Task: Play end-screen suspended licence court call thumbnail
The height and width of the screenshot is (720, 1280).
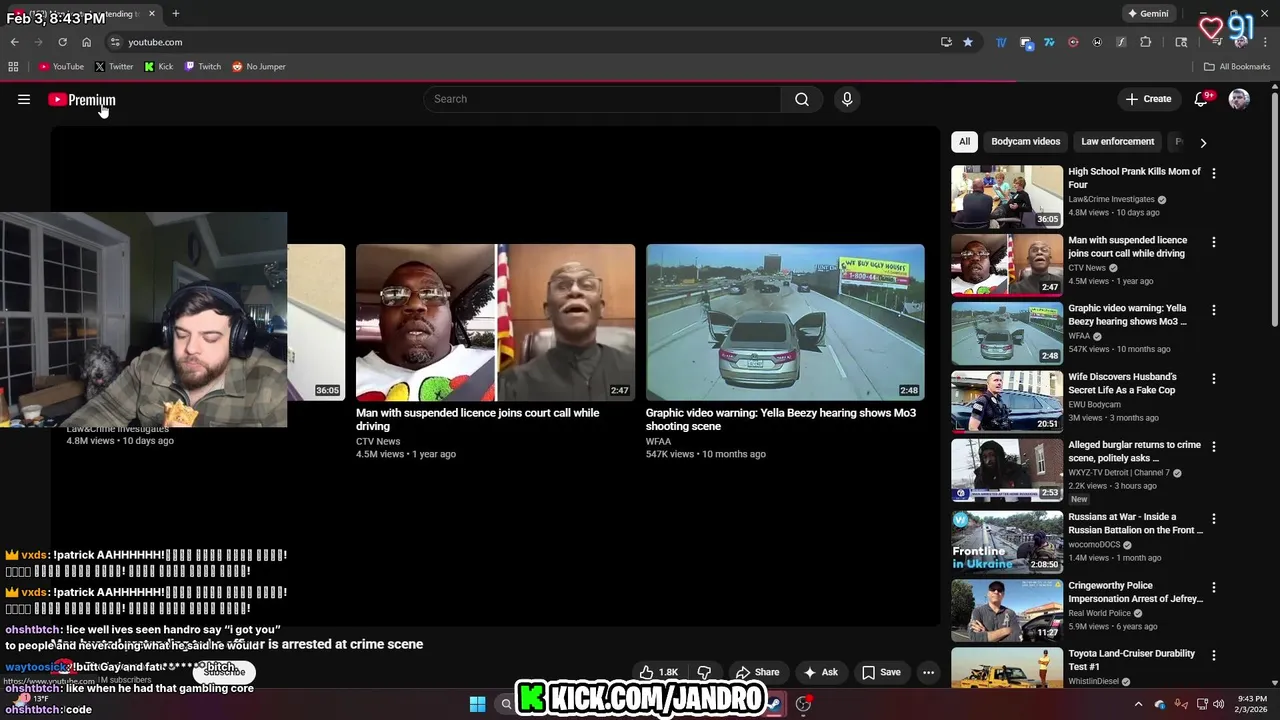Action: point(495,322)
